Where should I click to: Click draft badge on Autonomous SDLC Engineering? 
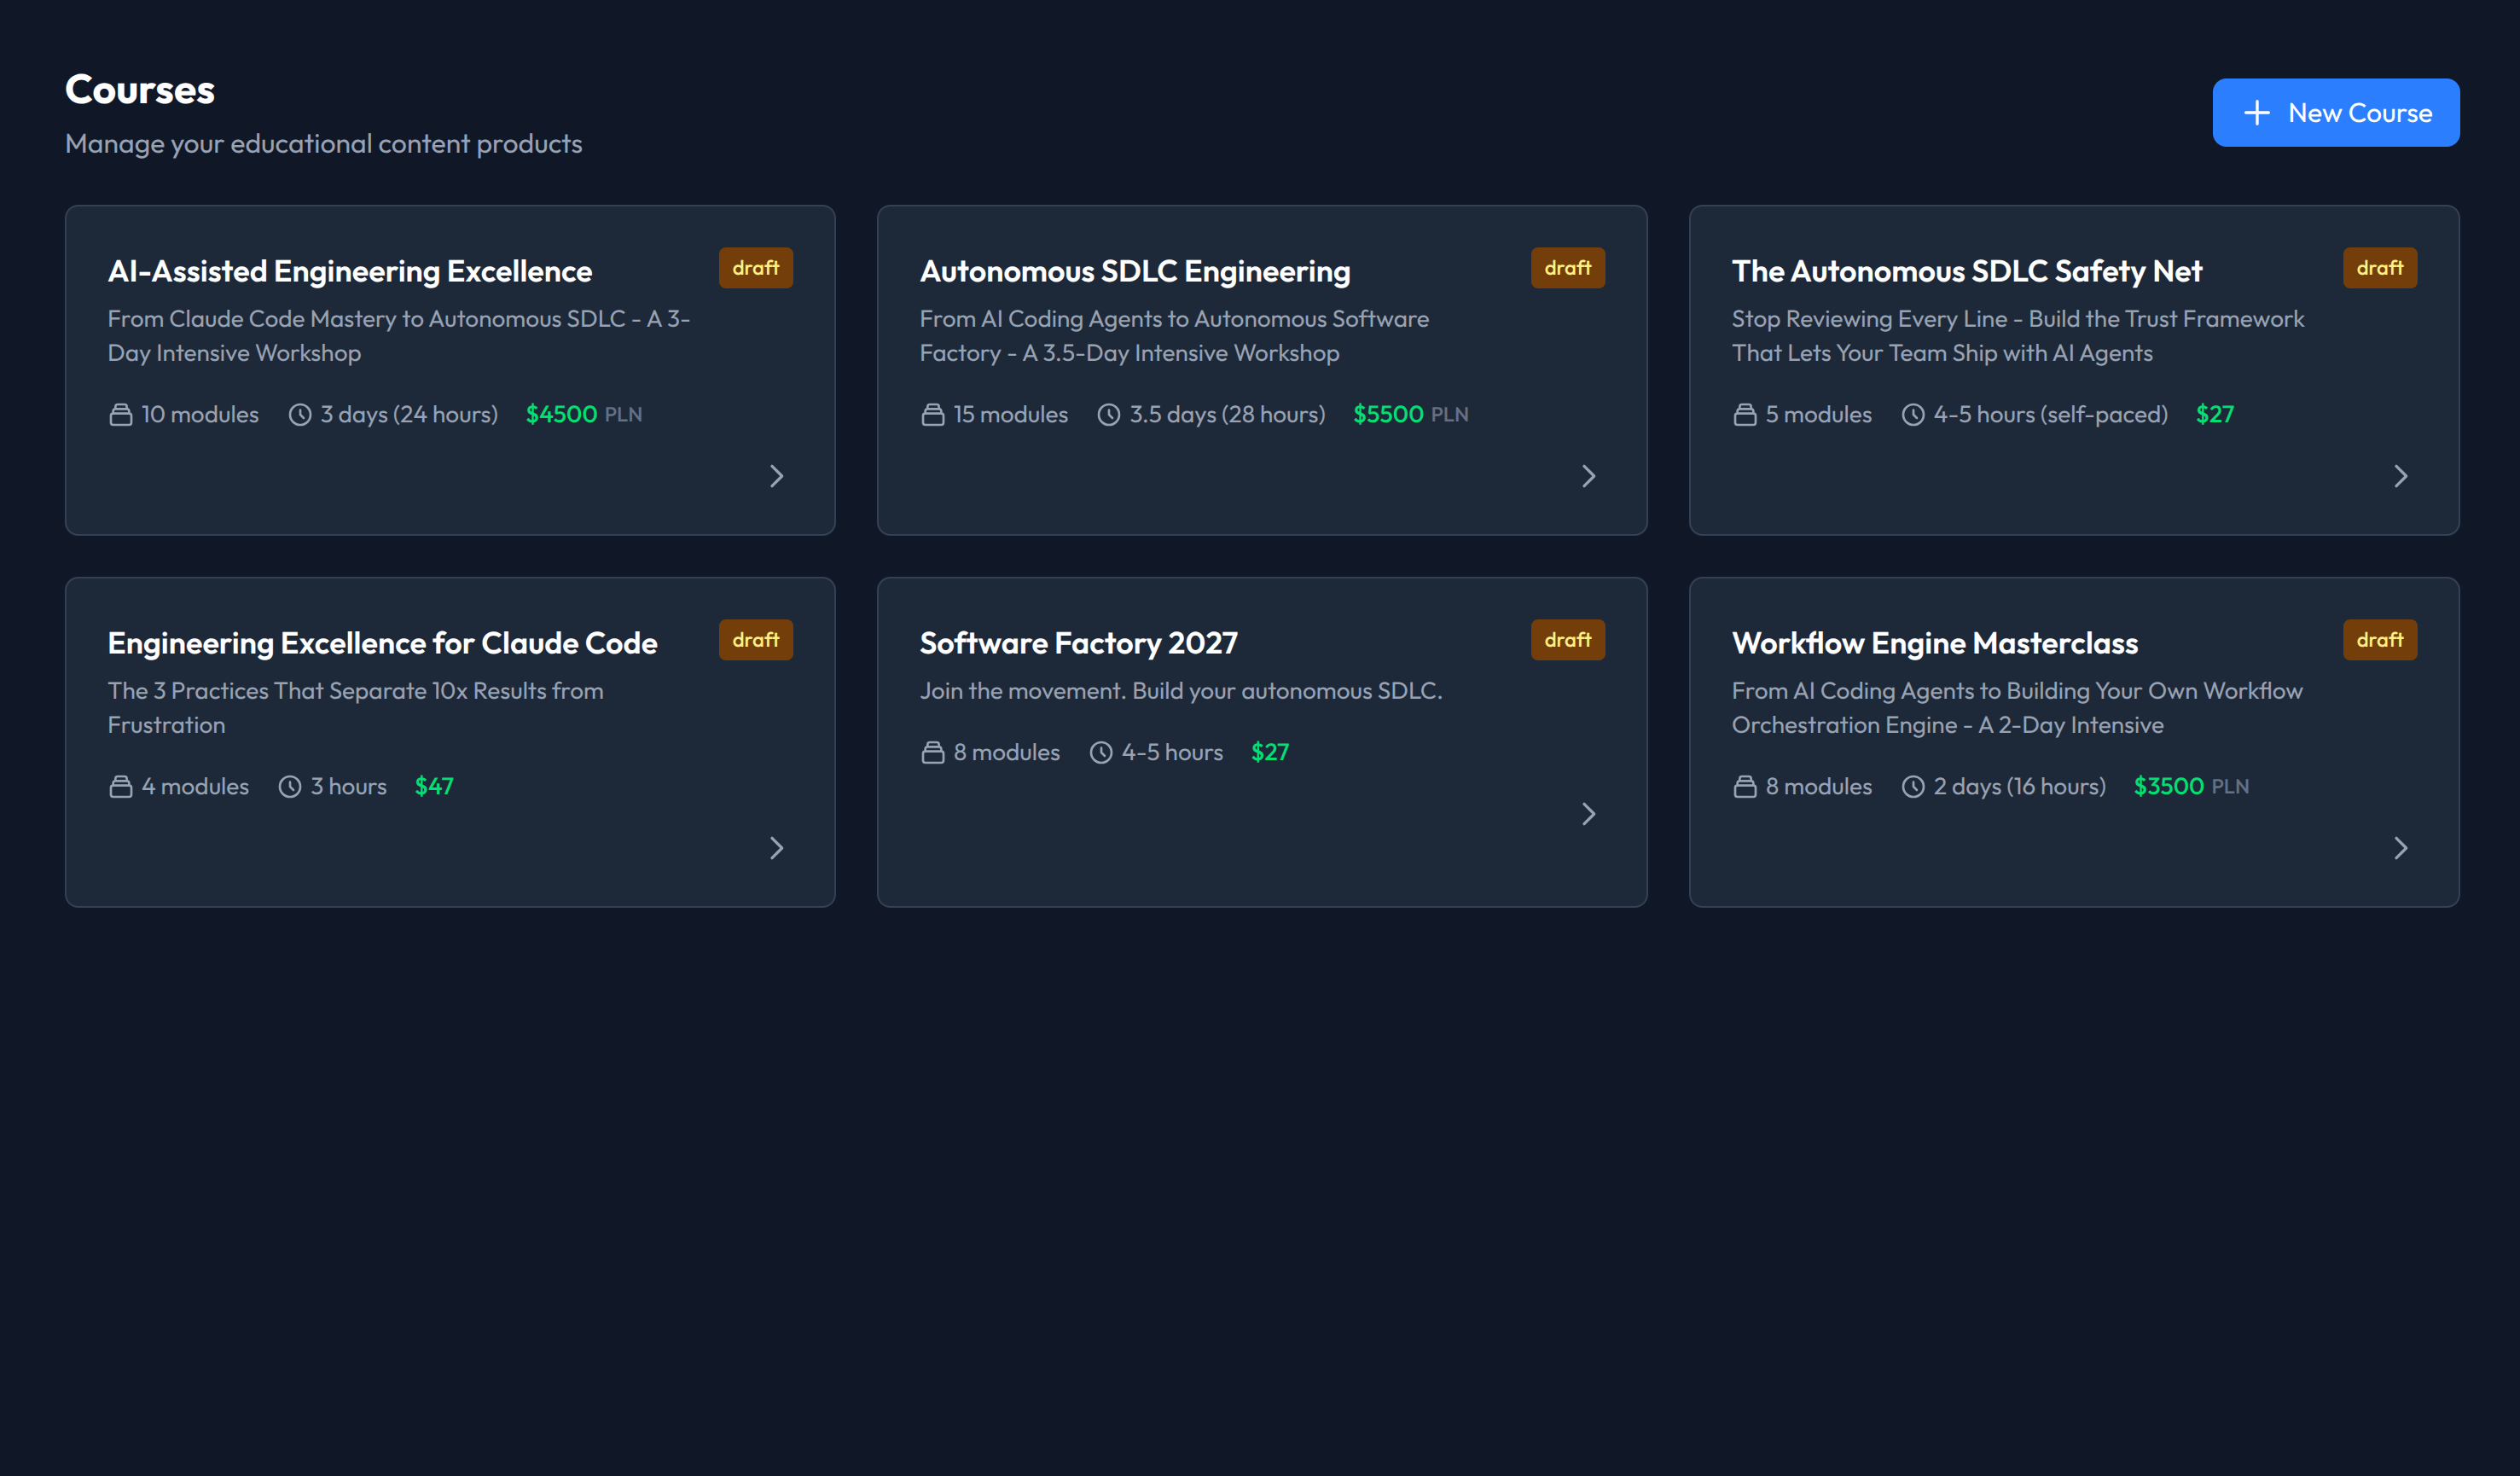pos(1567,268)
